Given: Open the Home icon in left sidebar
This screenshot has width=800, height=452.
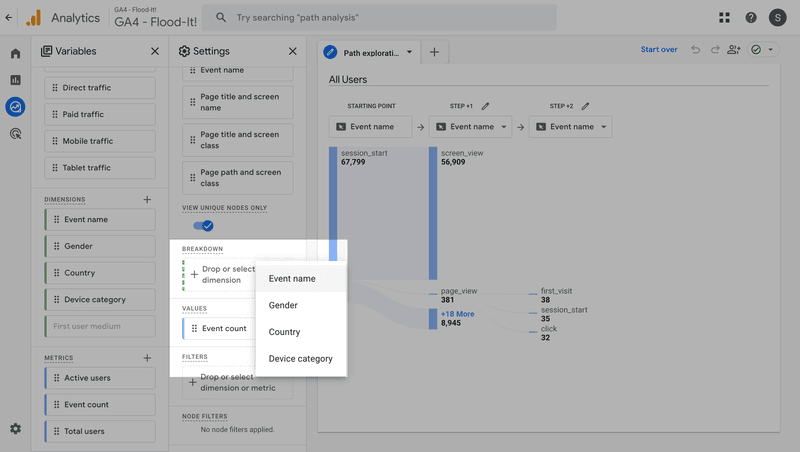Looking at the screenshot, I should 15,53.
